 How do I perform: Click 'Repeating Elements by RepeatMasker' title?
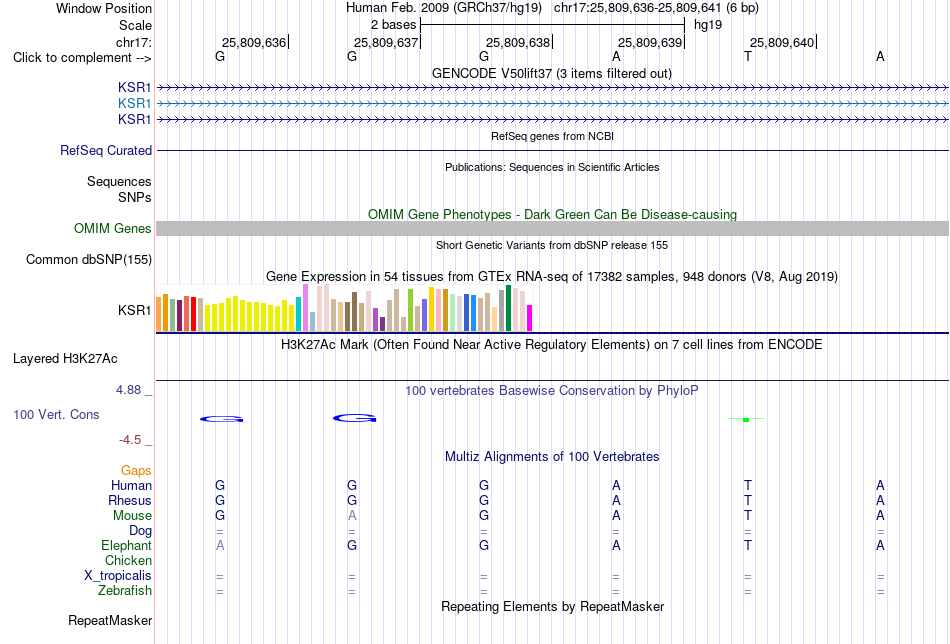pos(552,606)
